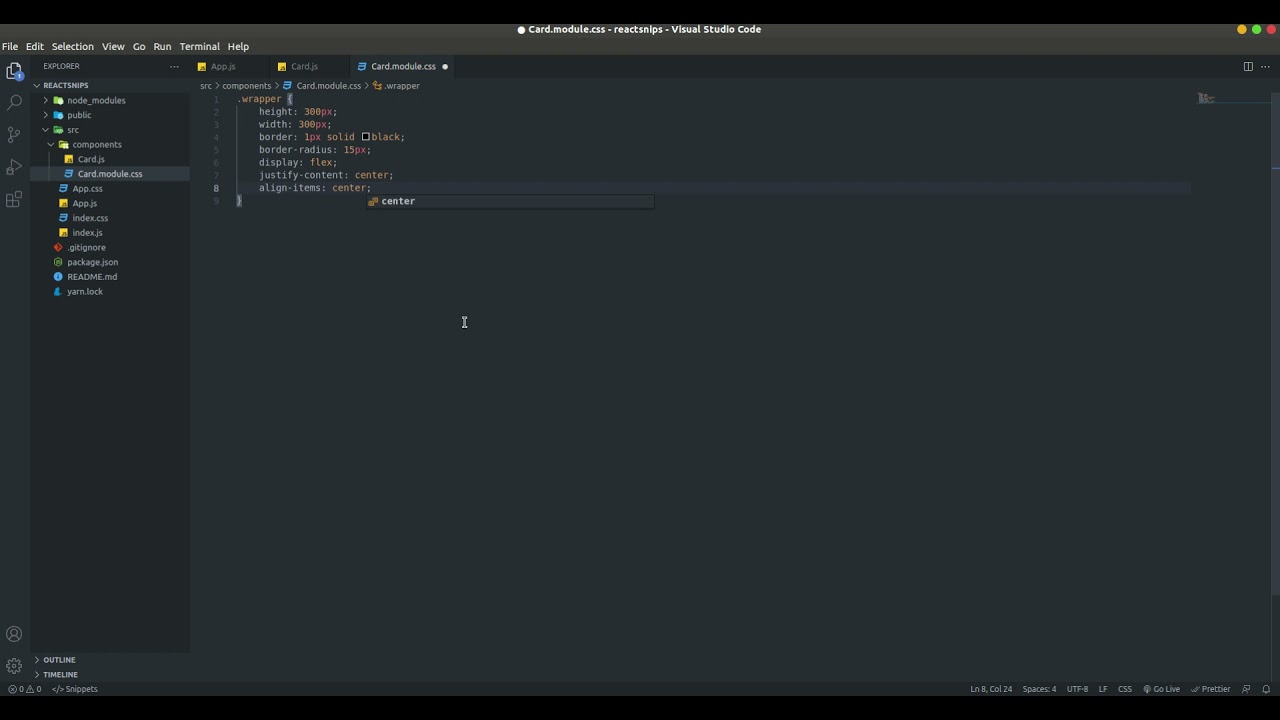1280x720 pixels.
Task: Open the notifications bell
Action: 1266,689
